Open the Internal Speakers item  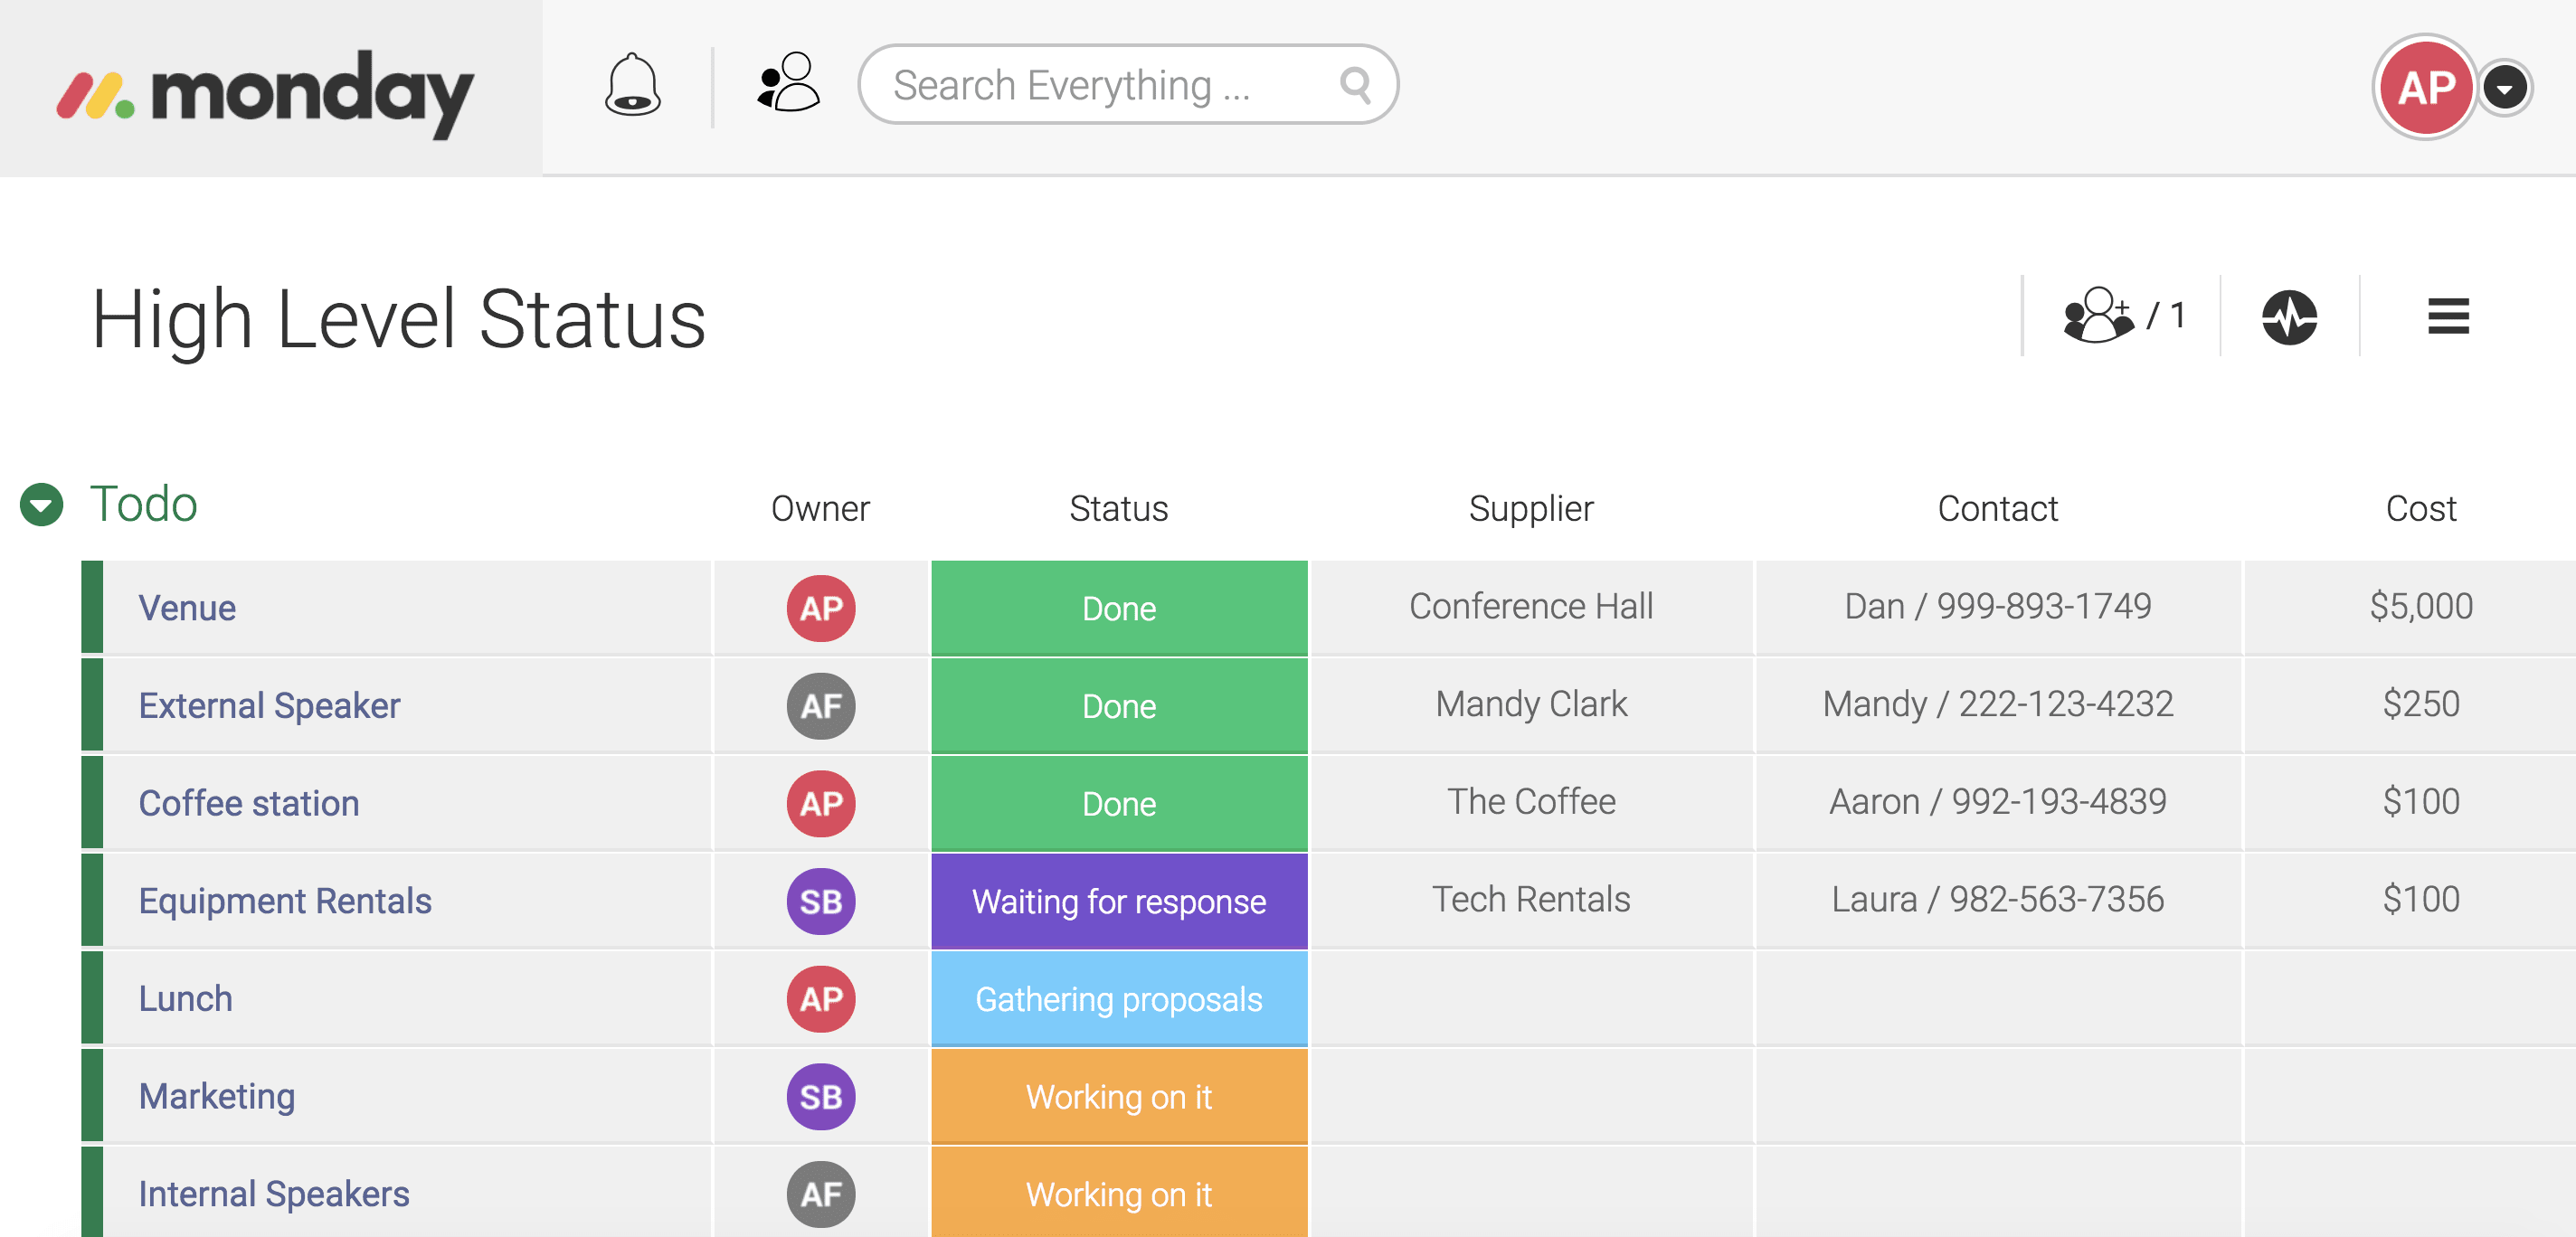pyautogui.click(x=274, y=1193)
